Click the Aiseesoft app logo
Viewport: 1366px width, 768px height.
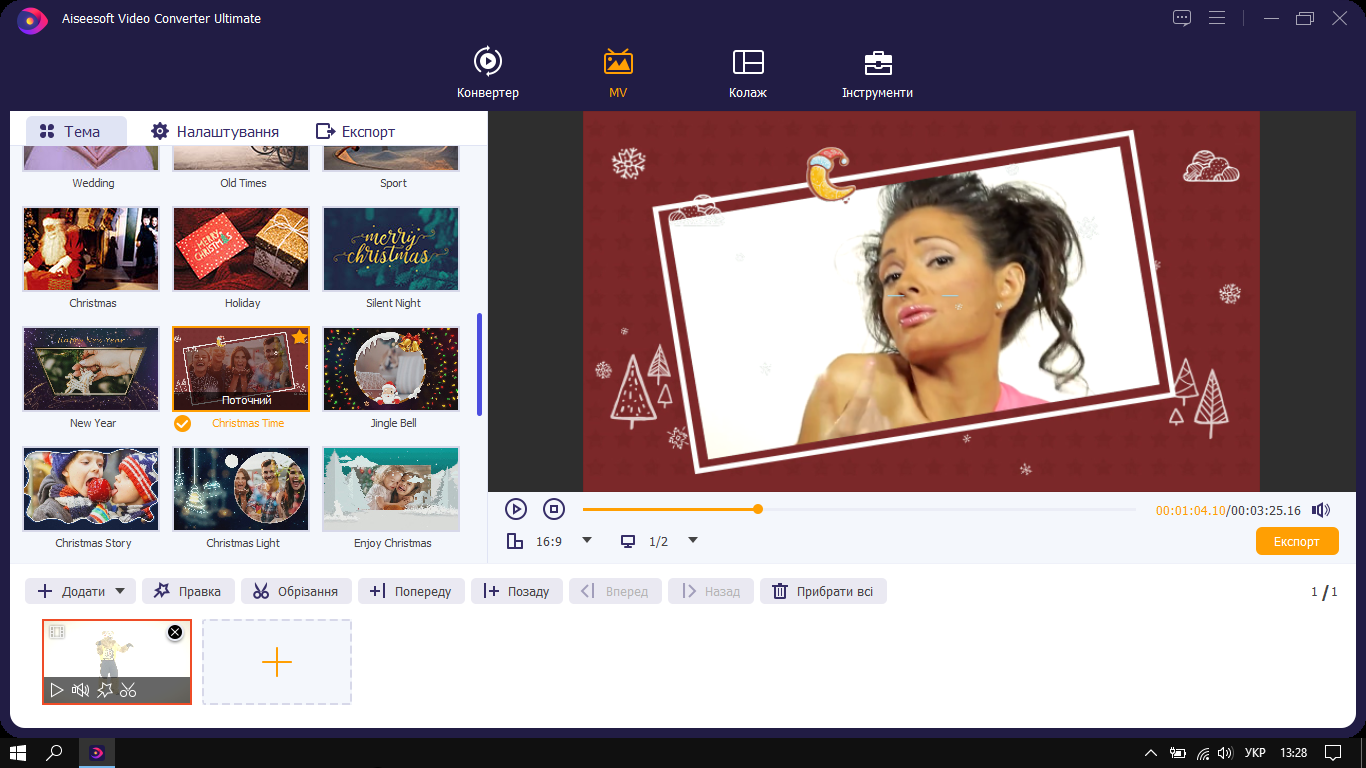[x=33, y=19]
